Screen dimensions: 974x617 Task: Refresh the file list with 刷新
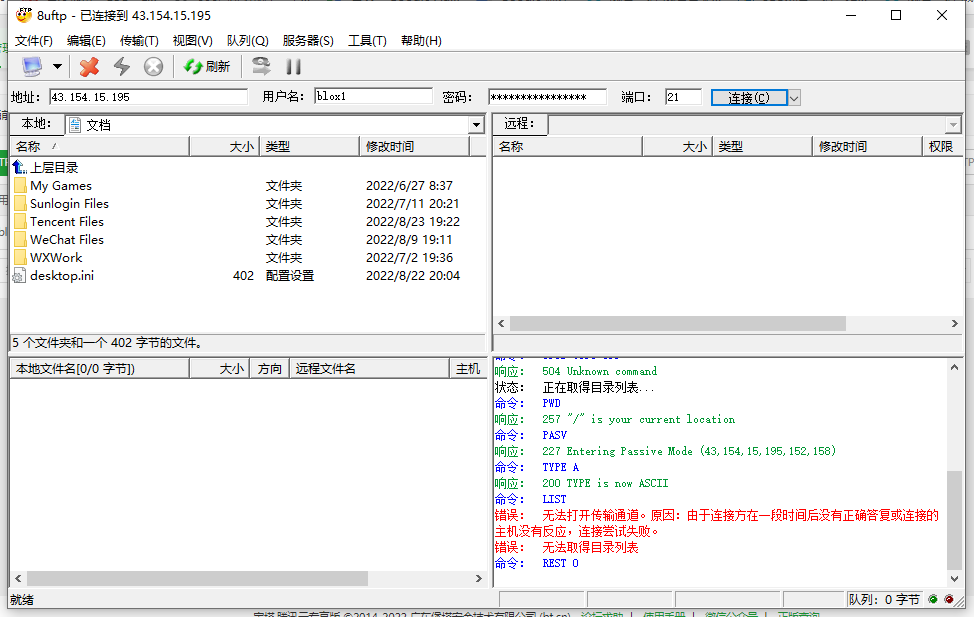207,66
